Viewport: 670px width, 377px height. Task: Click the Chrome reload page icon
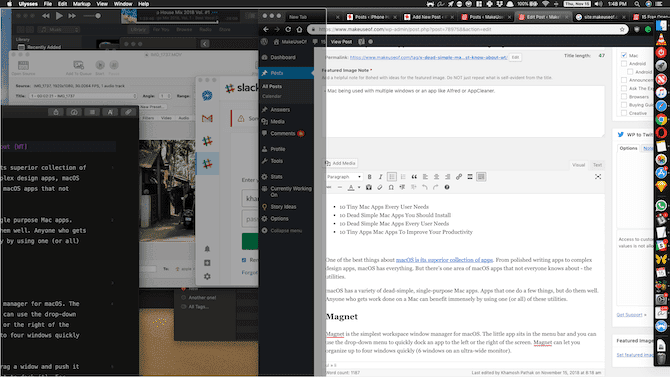288,29
